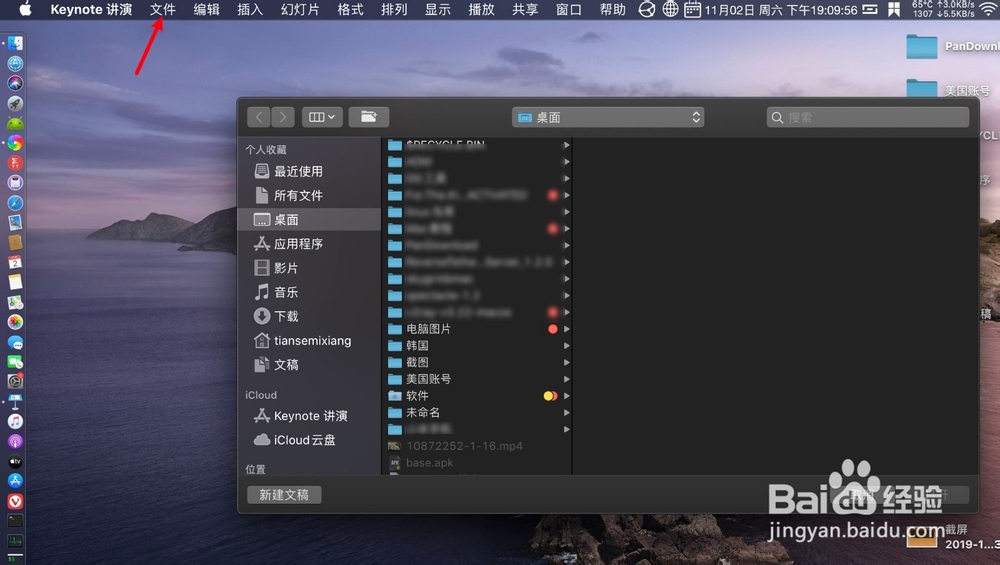Open the 文件 menu in the menu bar

point(163,10)
